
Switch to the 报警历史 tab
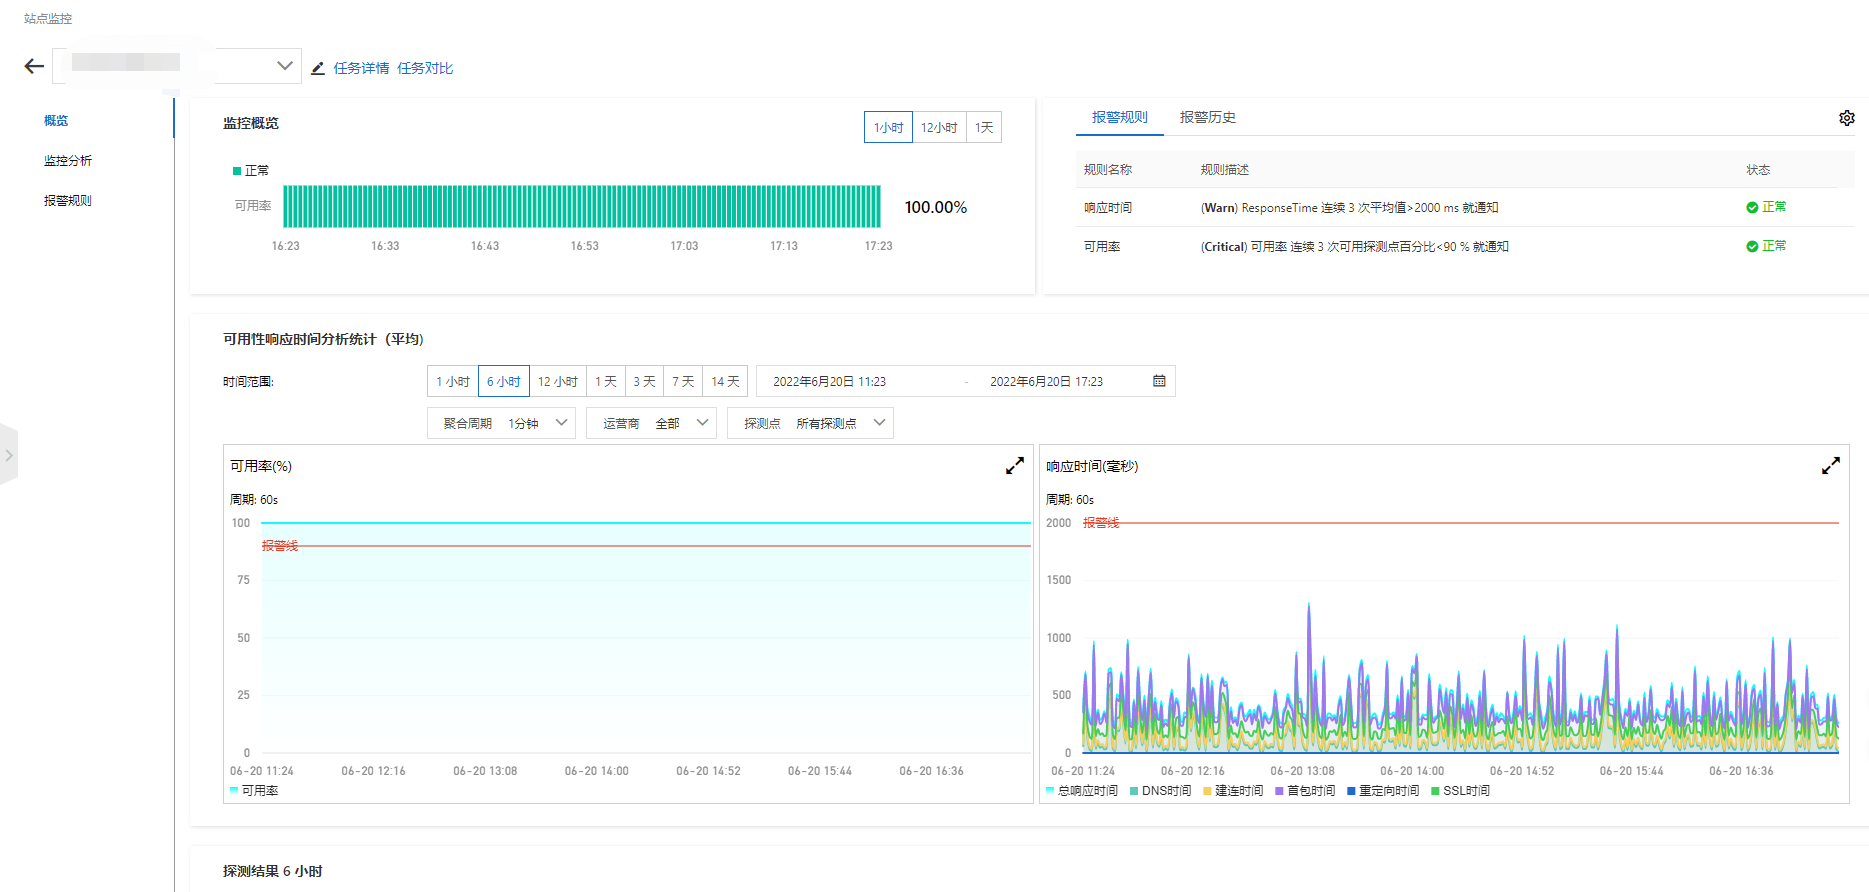point(1207,117)
